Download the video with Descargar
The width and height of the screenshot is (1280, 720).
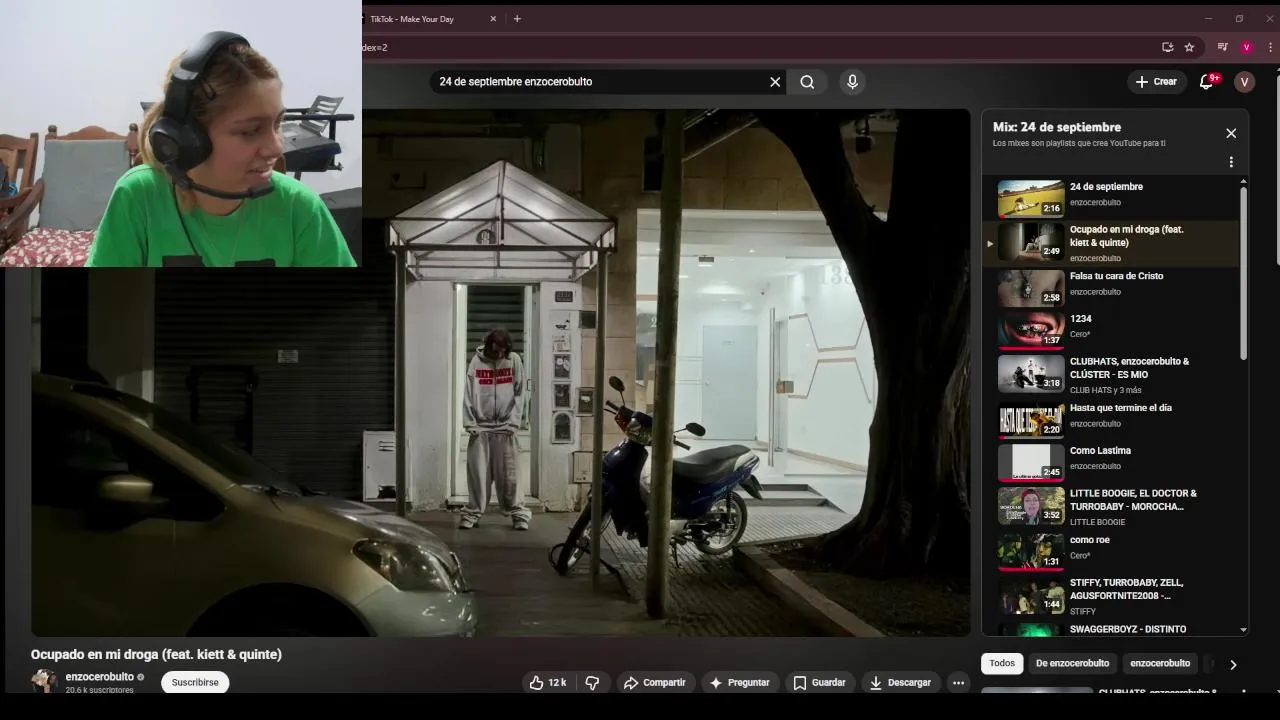(x=900, y=683)
